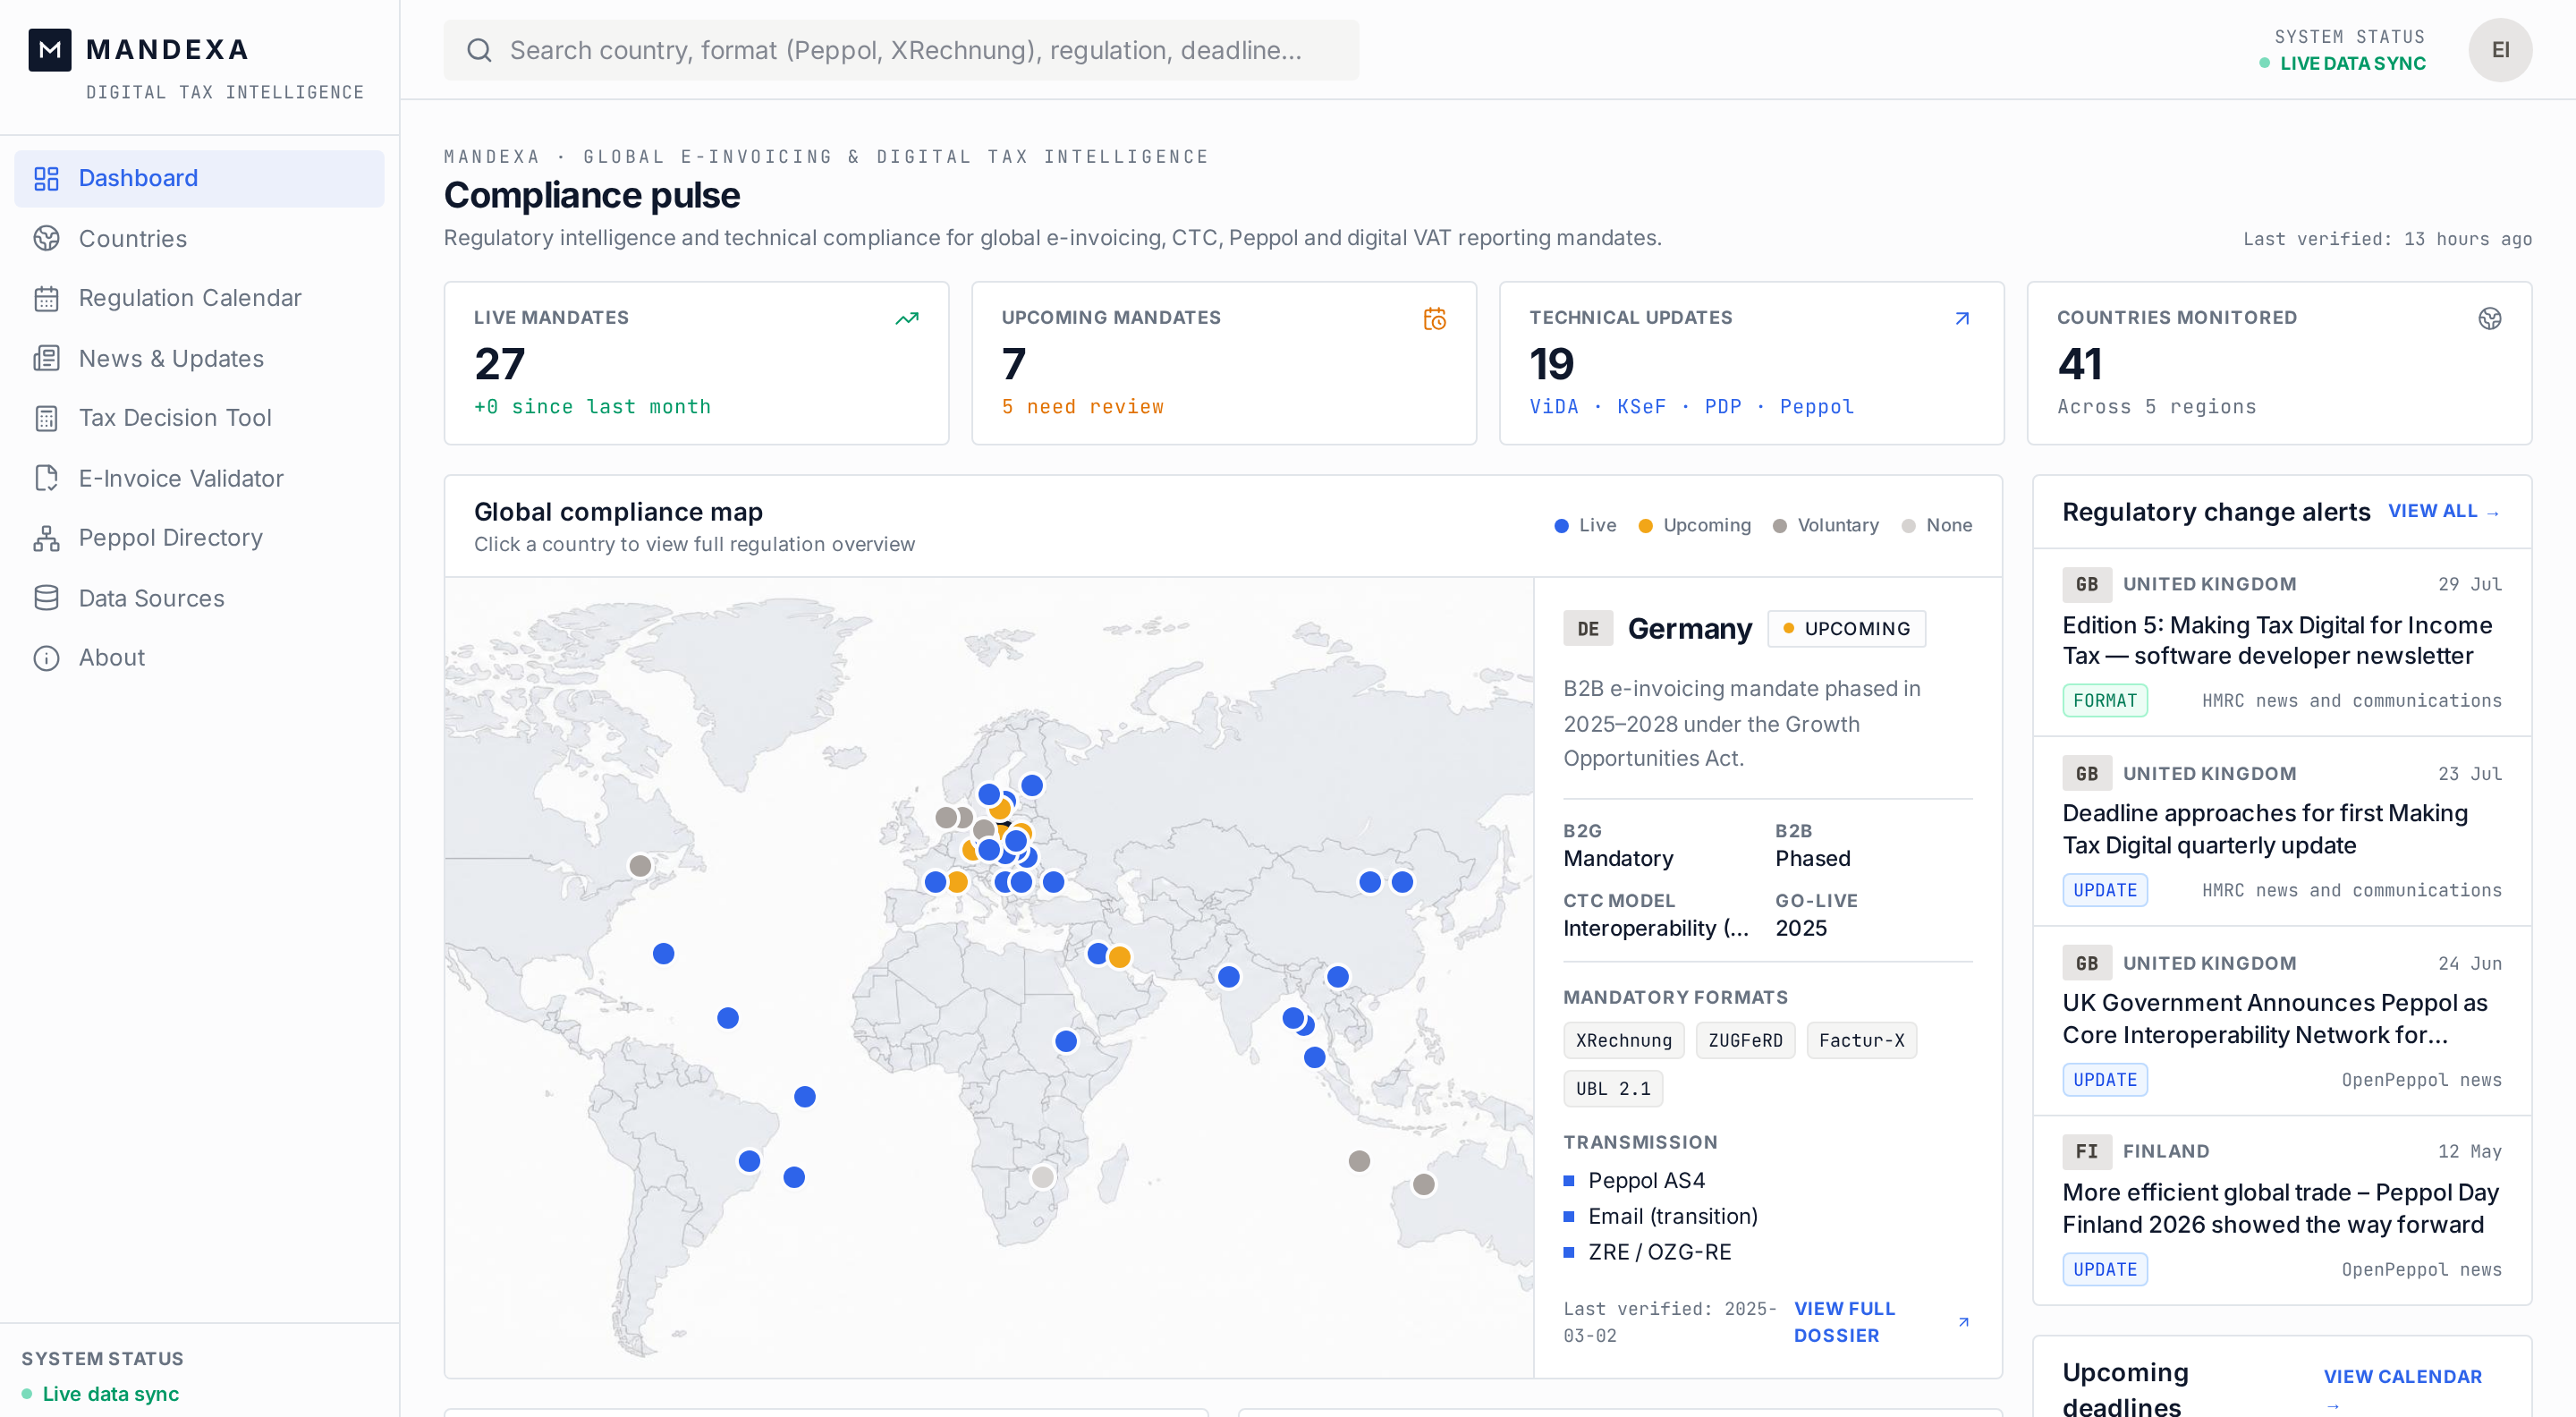Viewport: 2576px width, 1417px height.
Task: Open the EI user avatar
Action: tap(2500, 50)
